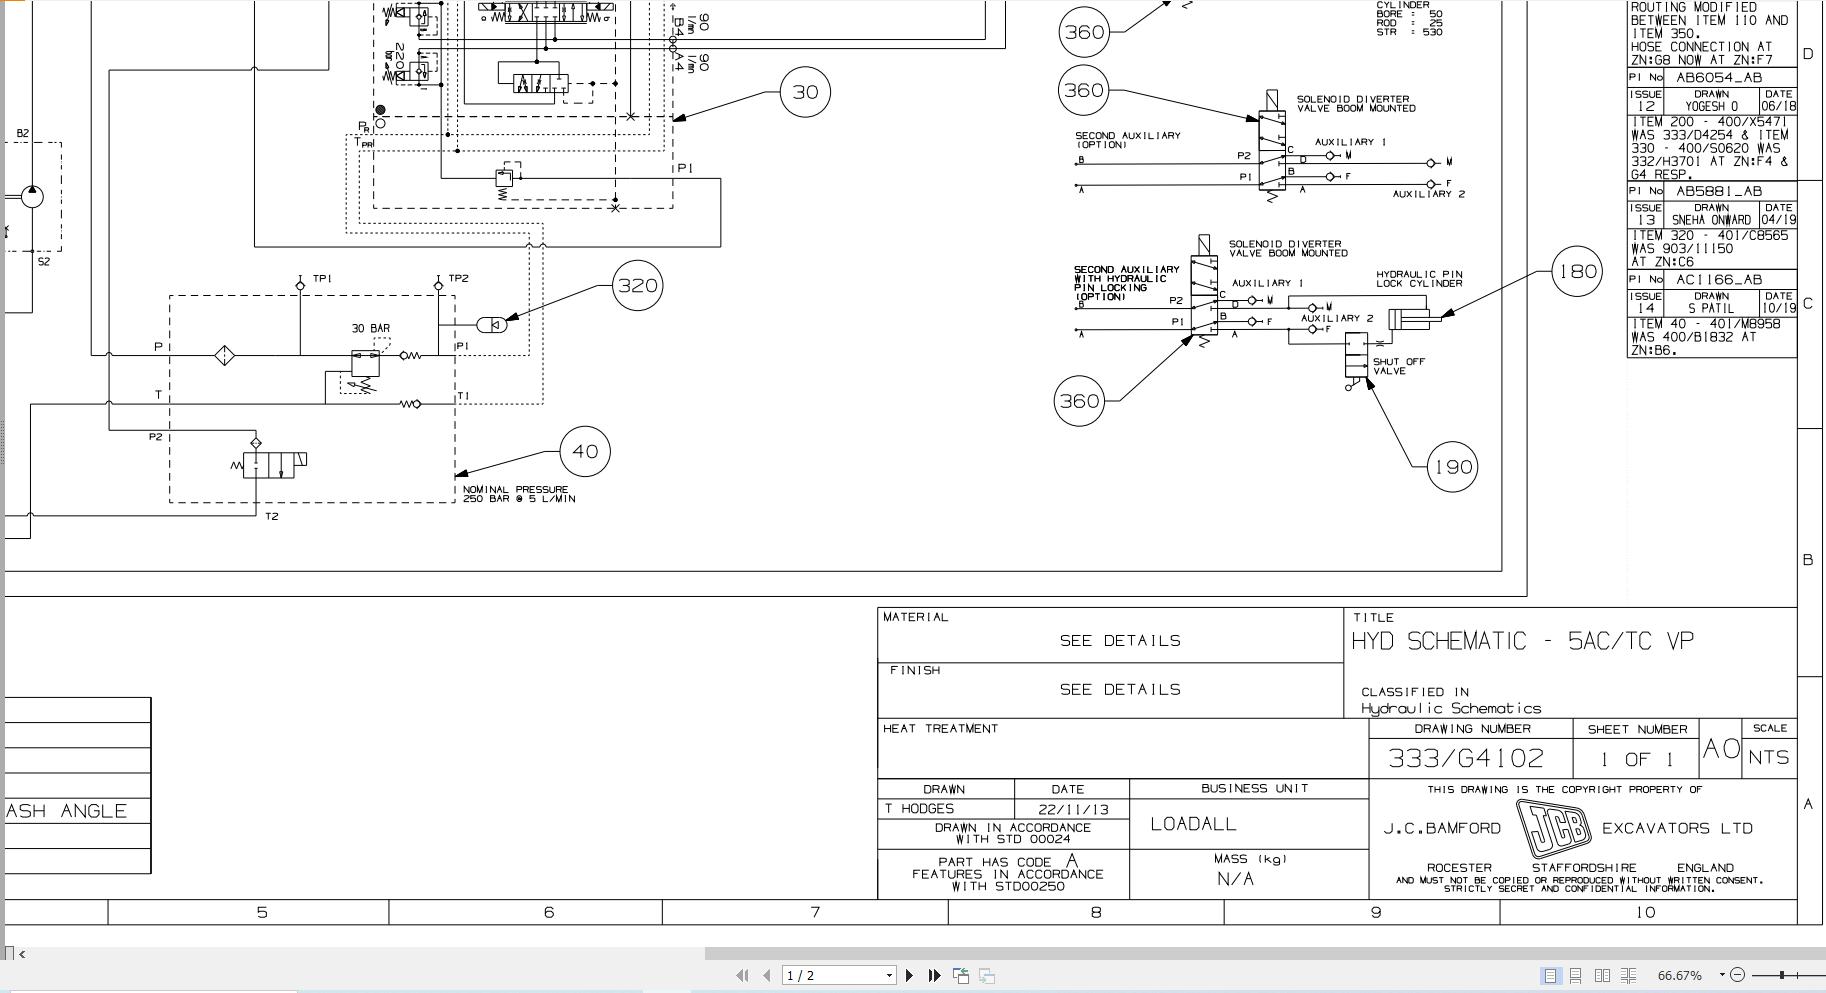Select continuous facing view mode

click(1628, 975)
